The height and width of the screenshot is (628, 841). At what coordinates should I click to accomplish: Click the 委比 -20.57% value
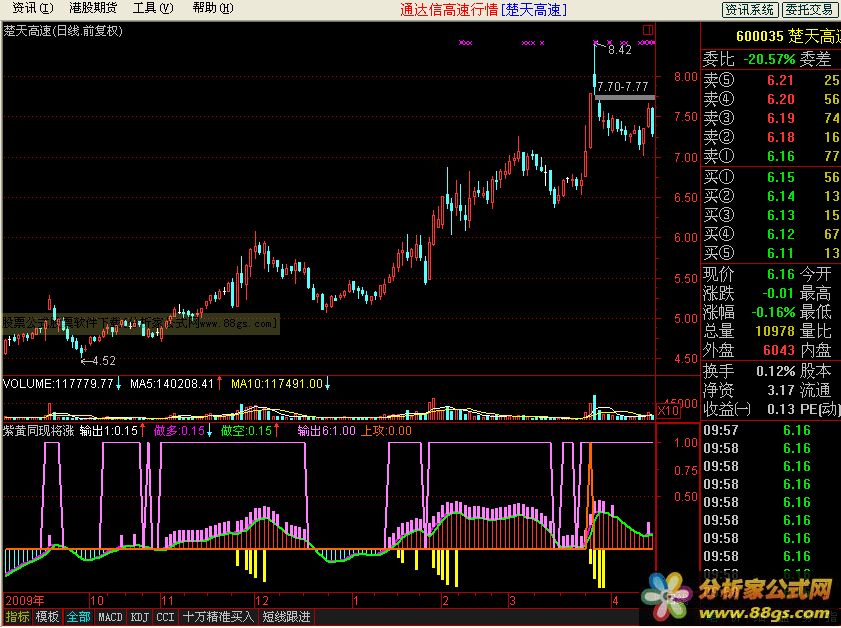(x=769, y=59)
